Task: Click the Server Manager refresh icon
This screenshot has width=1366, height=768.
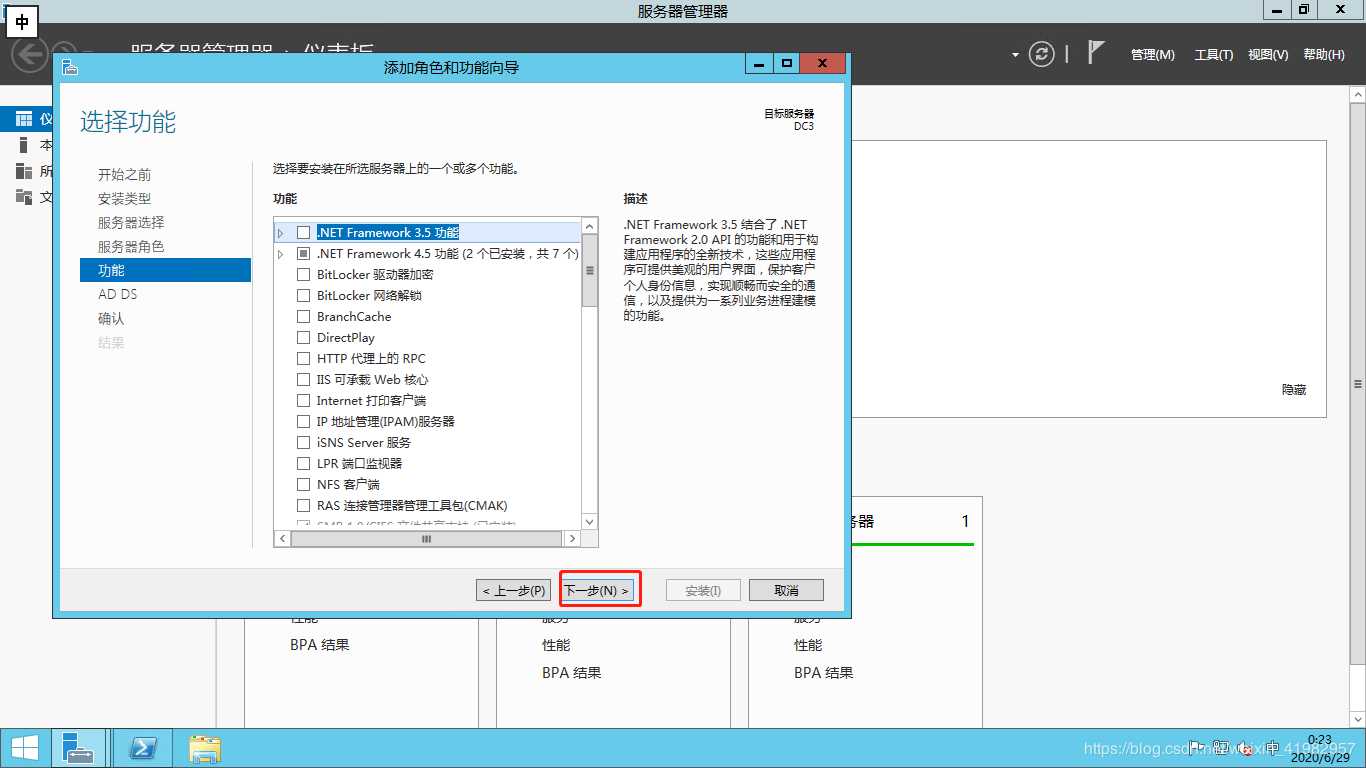Action: point(1042,54)
